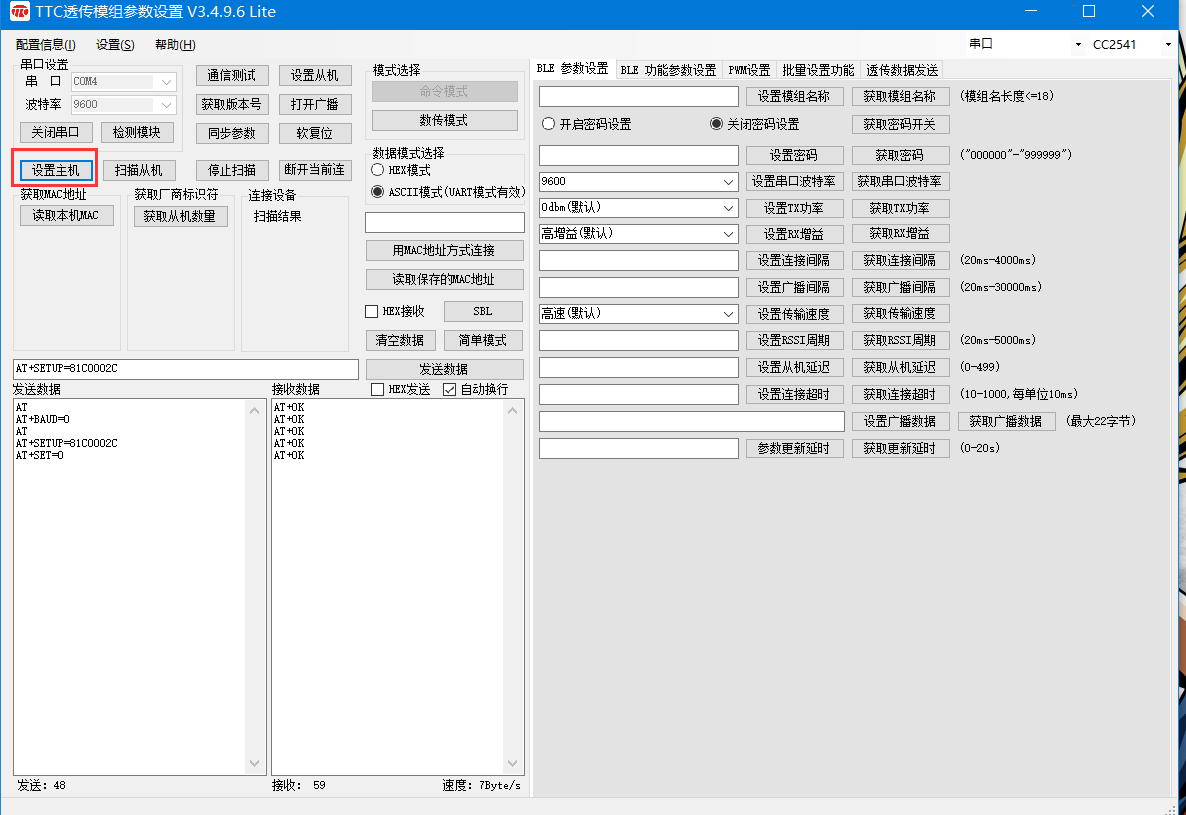
Task: Switch to the PWM设置 tab
Action: click(x=749, y=69)
